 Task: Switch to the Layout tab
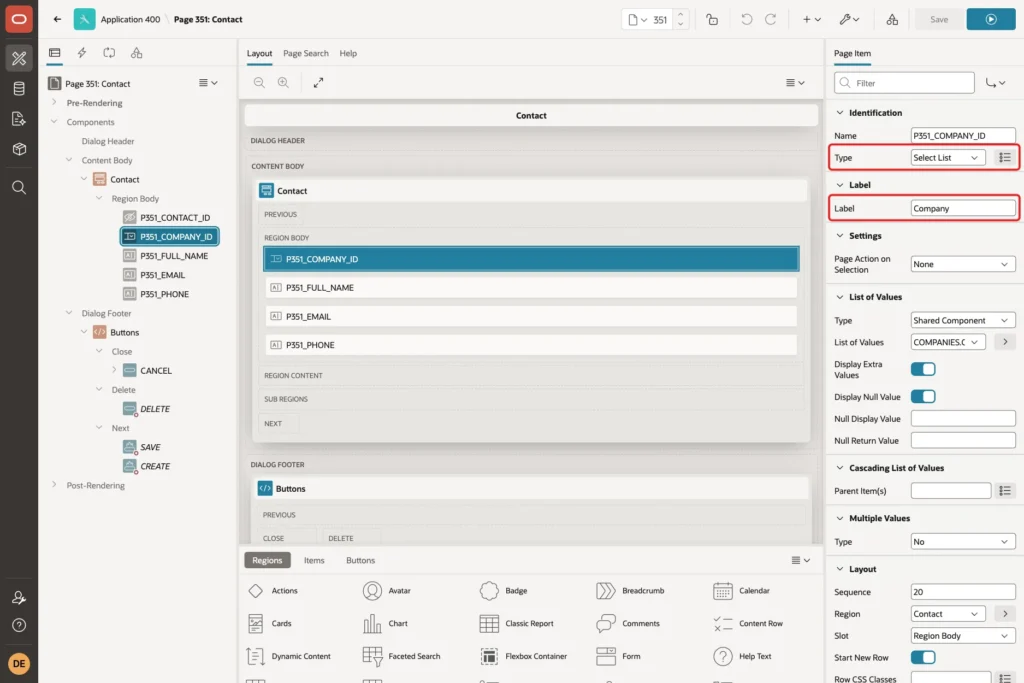click(259, 54)
